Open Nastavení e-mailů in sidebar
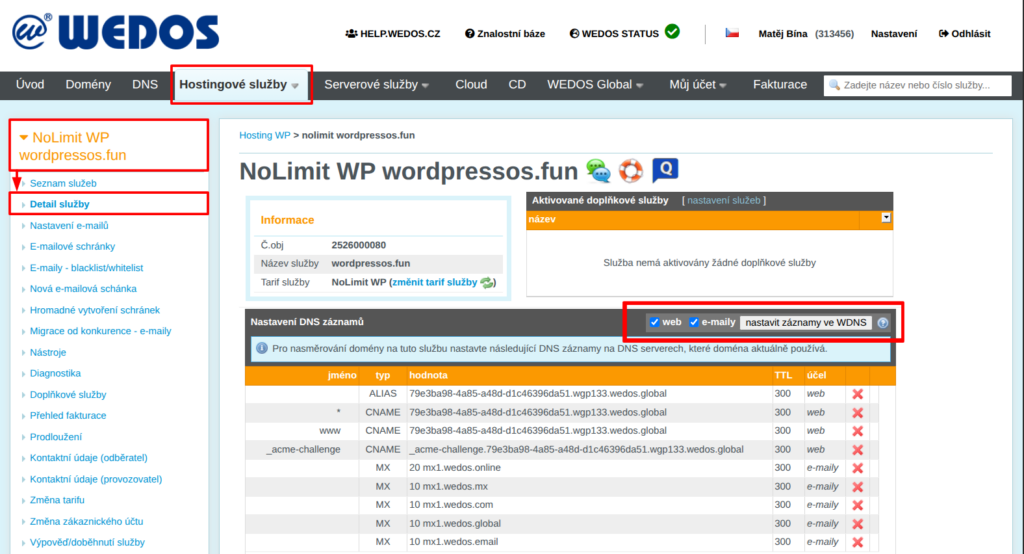This screenshot has height=554, width=1024. pos(69,225)
